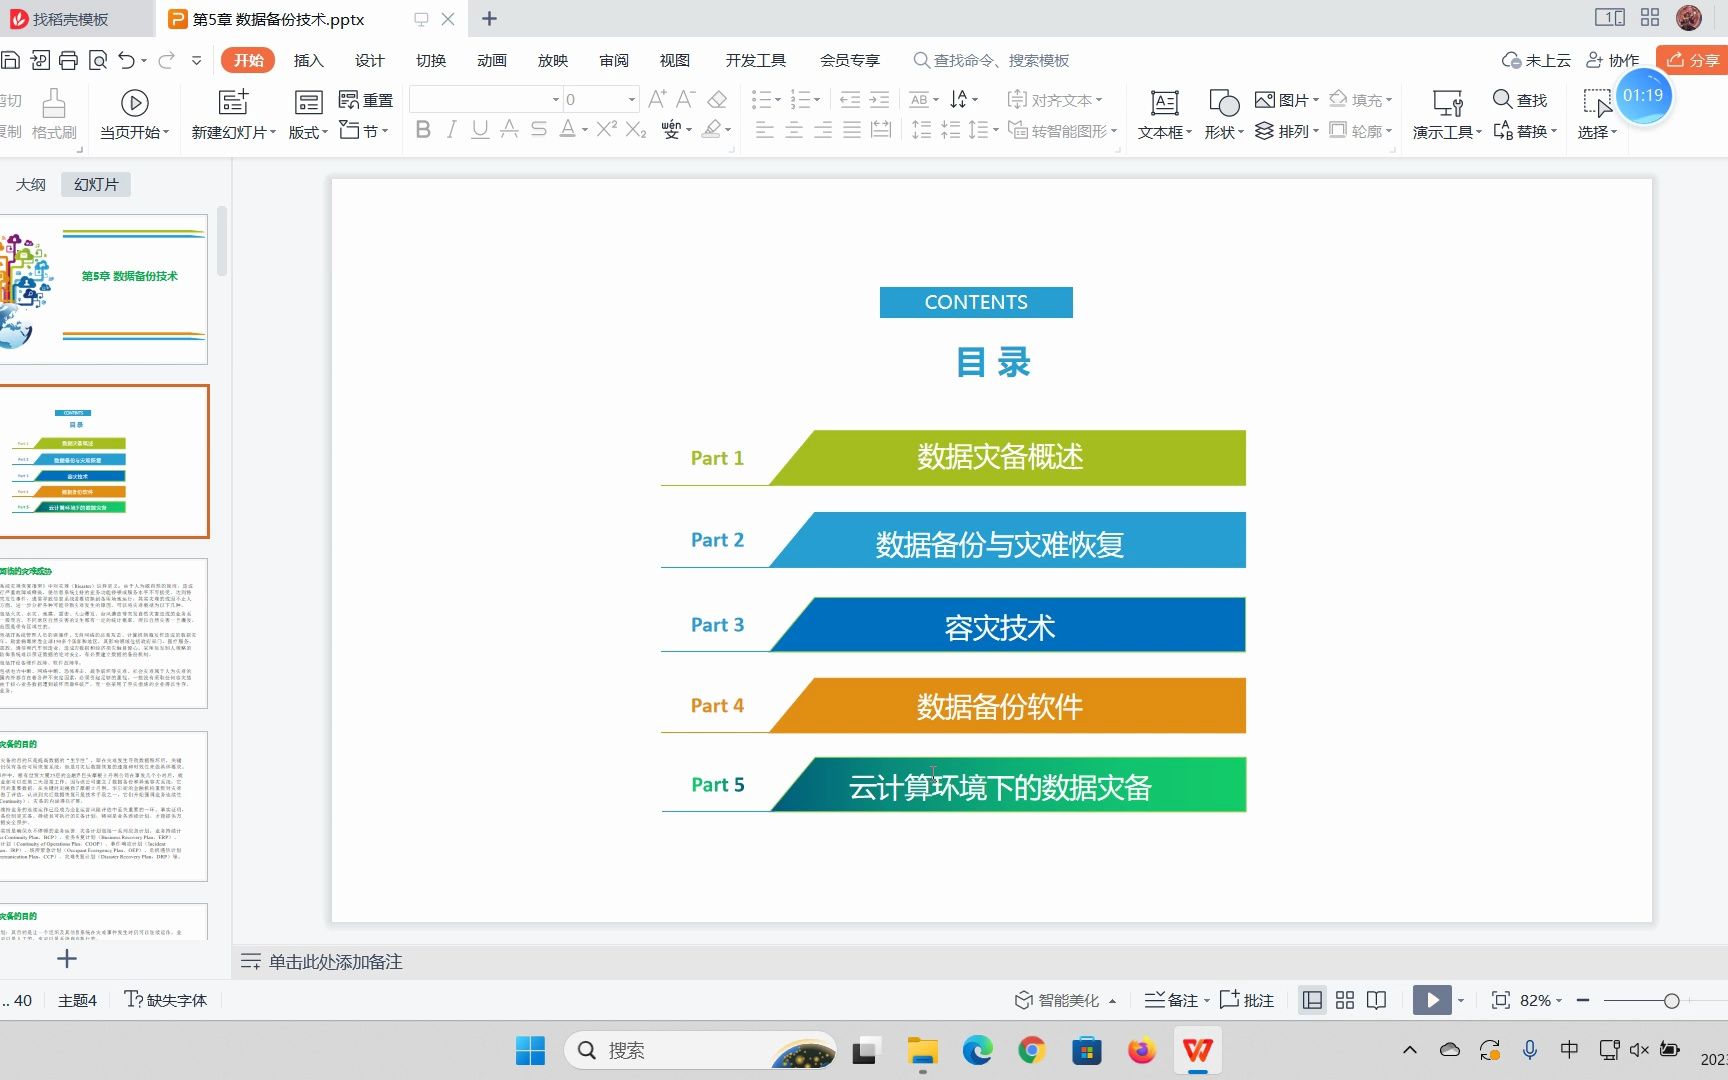This screenshot has height=1080, width=1728.
Task: Click the command search field
Action: 991,60
